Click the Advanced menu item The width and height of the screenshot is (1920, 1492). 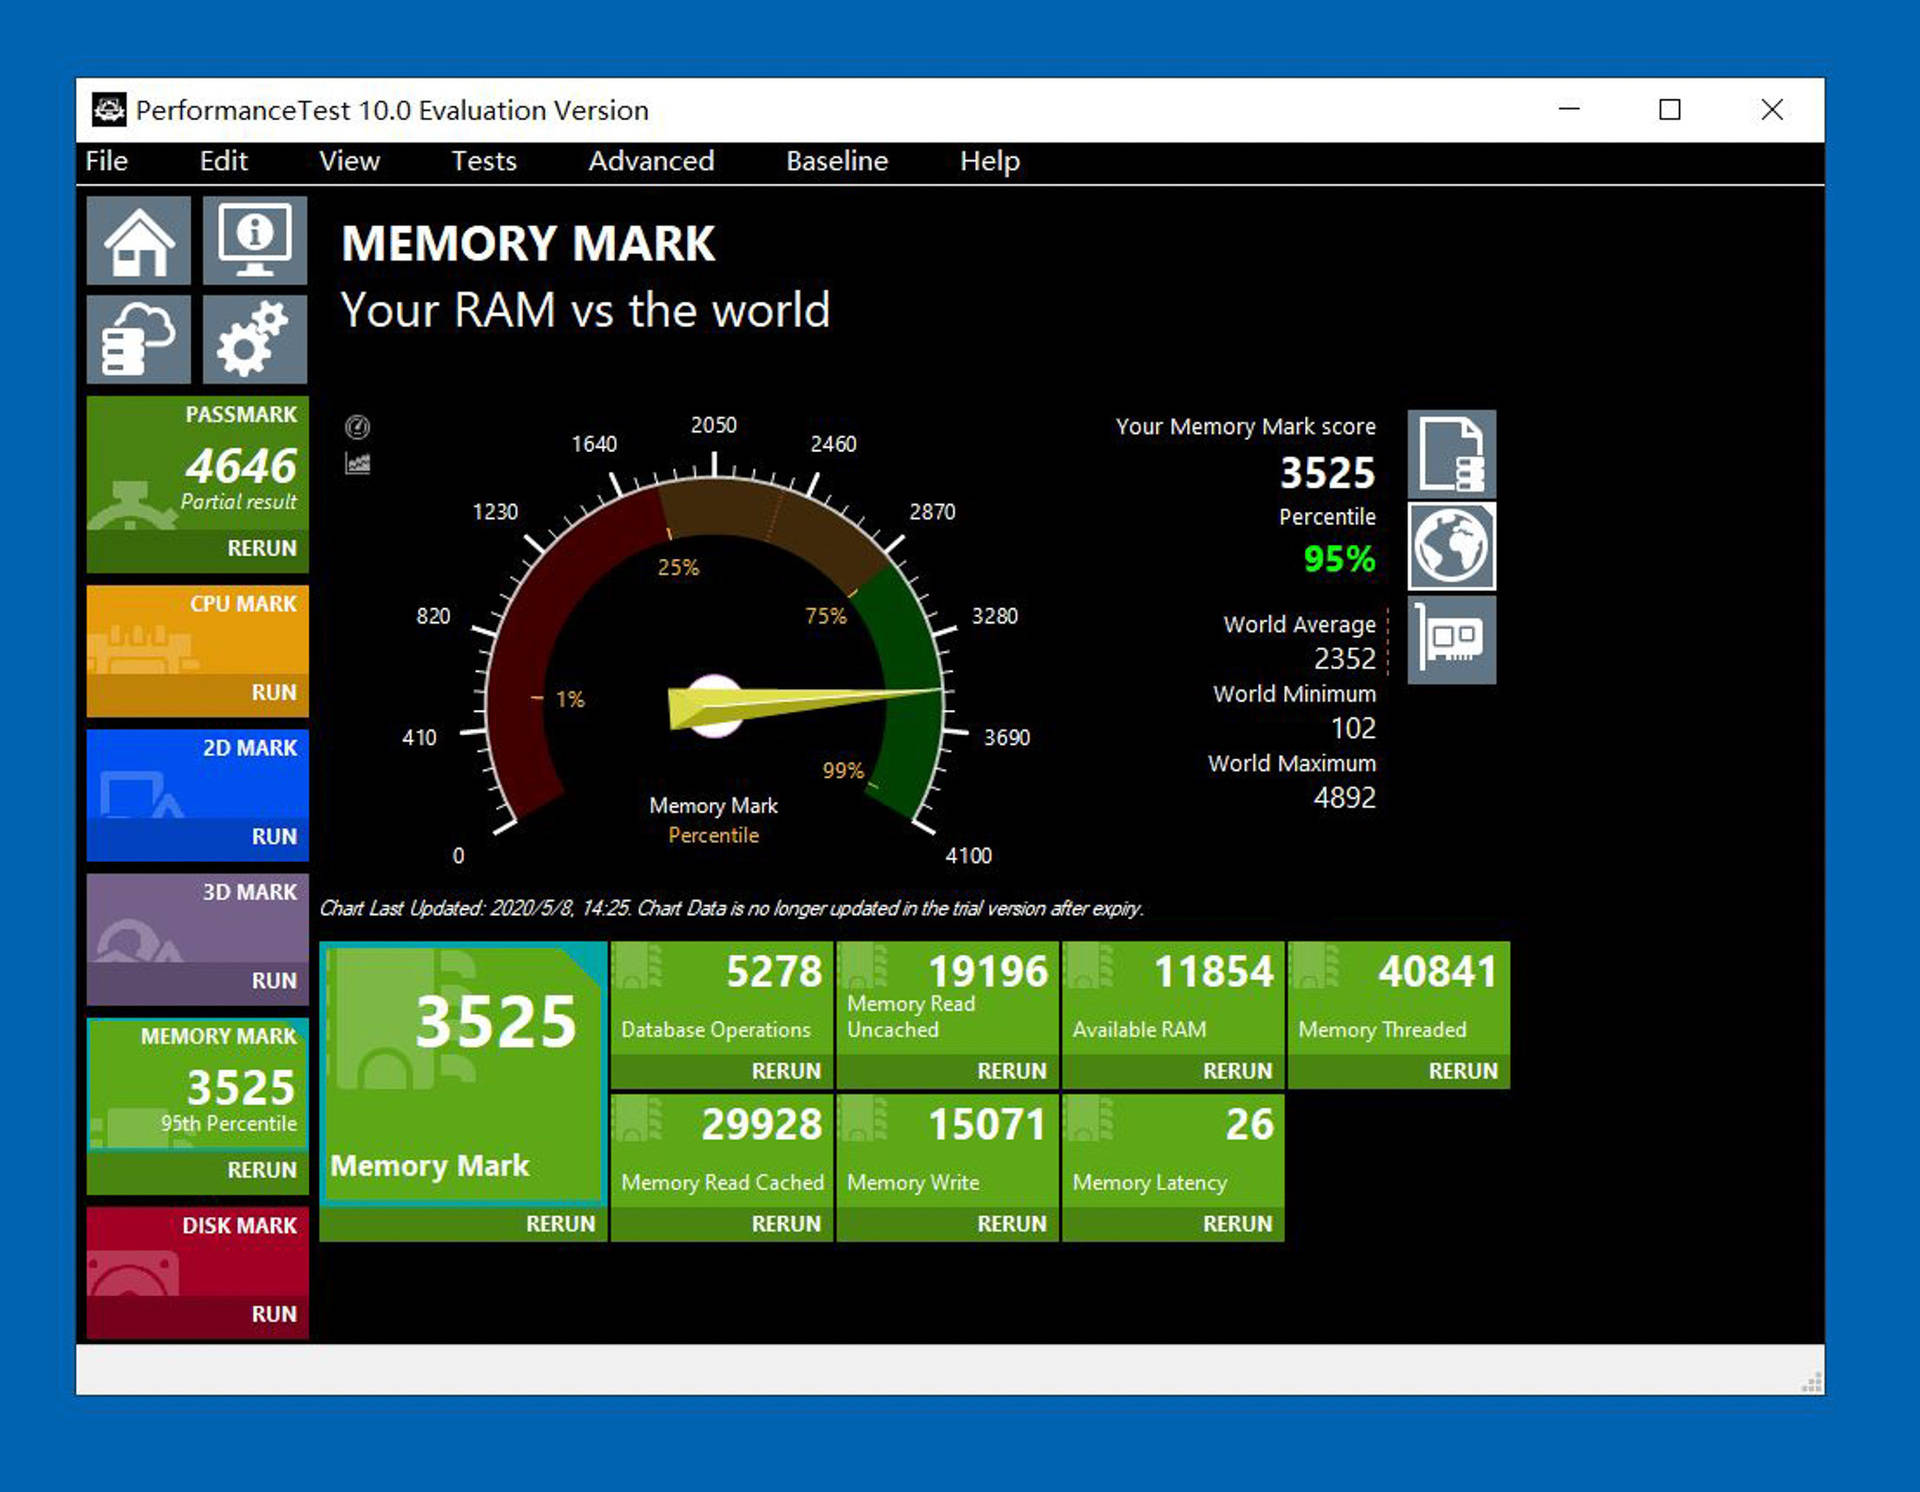point(647,161)
